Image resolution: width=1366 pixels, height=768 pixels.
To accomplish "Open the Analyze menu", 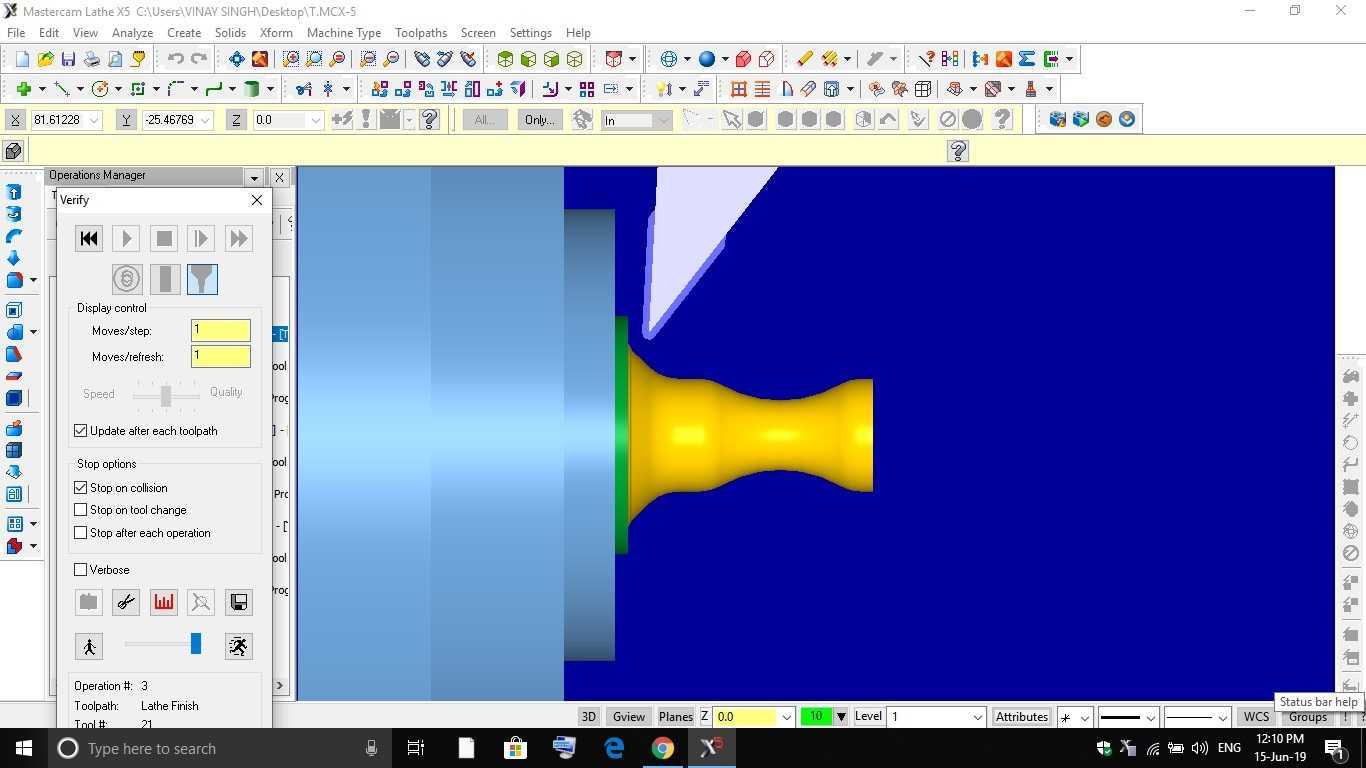I will 132,33.
